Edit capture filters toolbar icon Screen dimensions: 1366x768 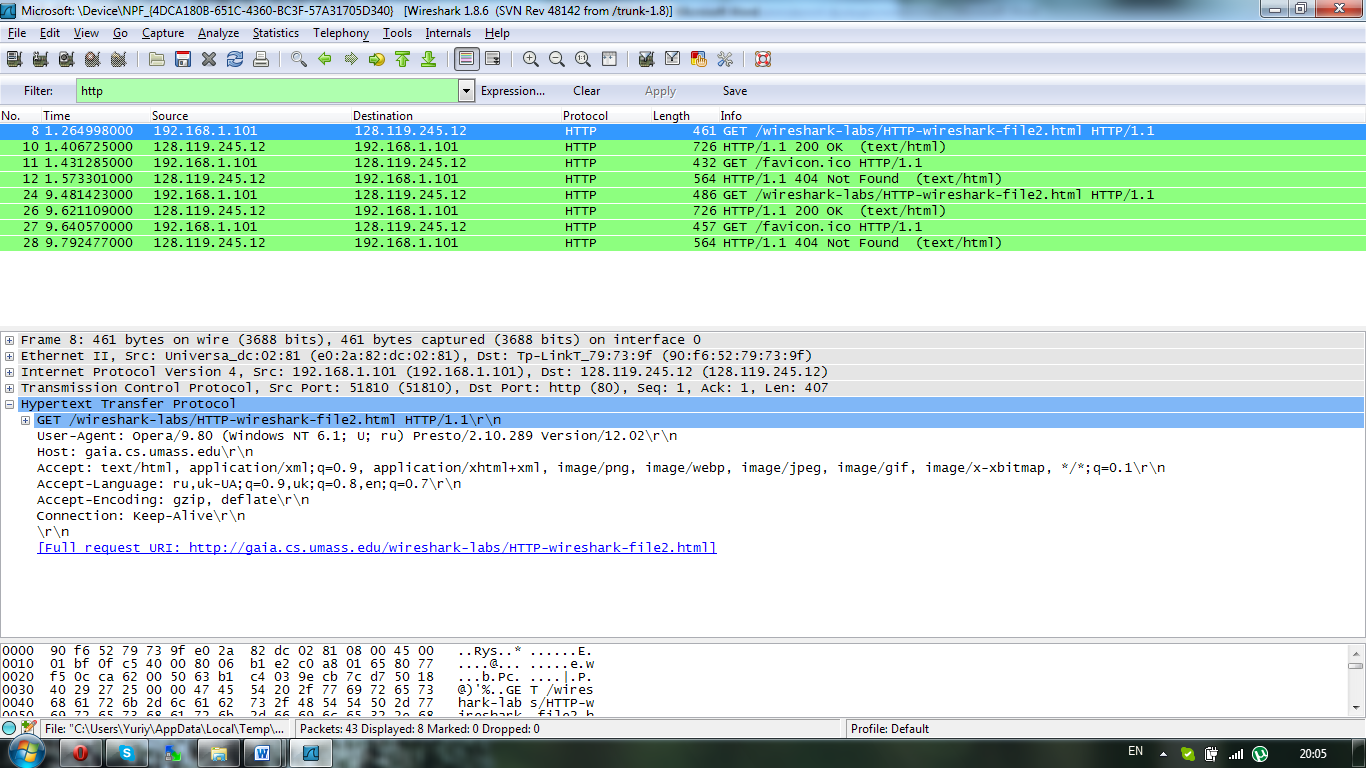tap(647, 59)
